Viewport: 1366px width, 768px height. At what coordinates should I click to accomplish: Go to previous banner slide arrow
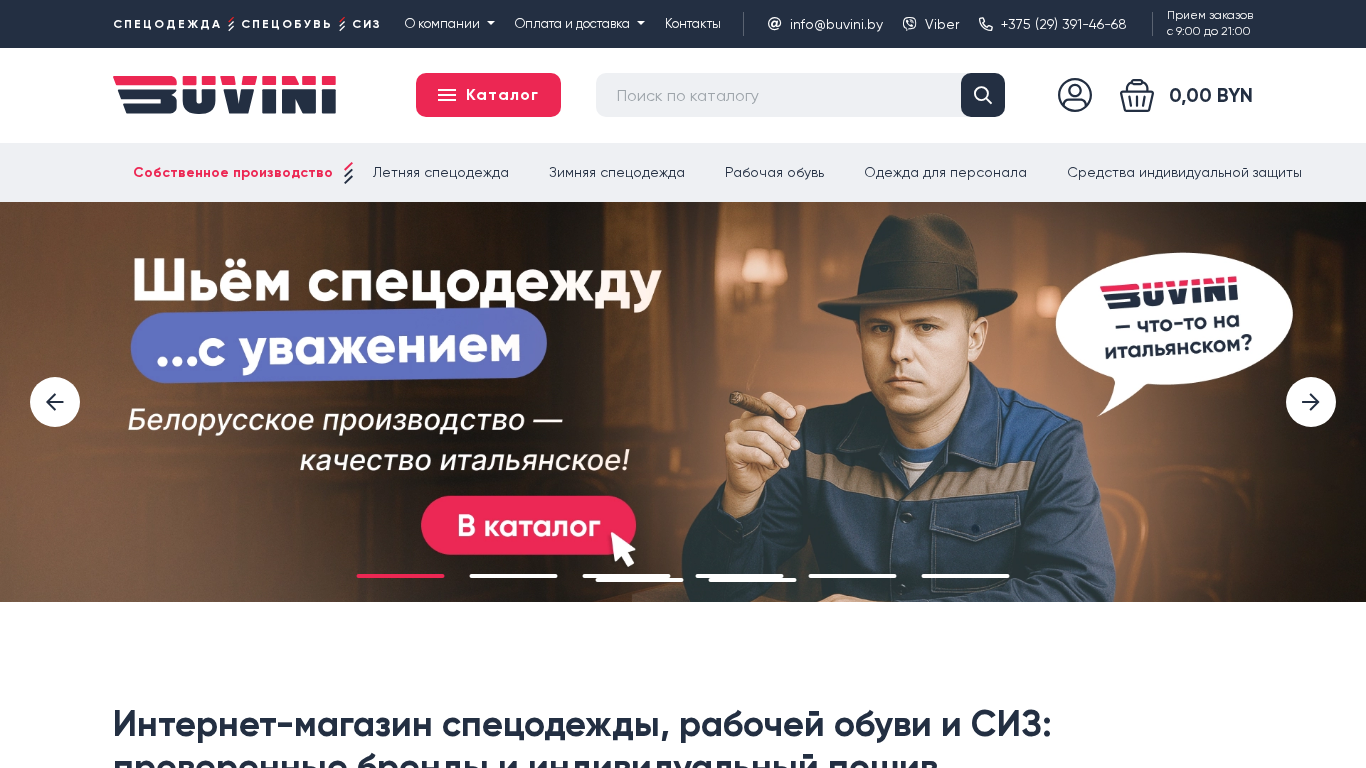click(55, 402)
